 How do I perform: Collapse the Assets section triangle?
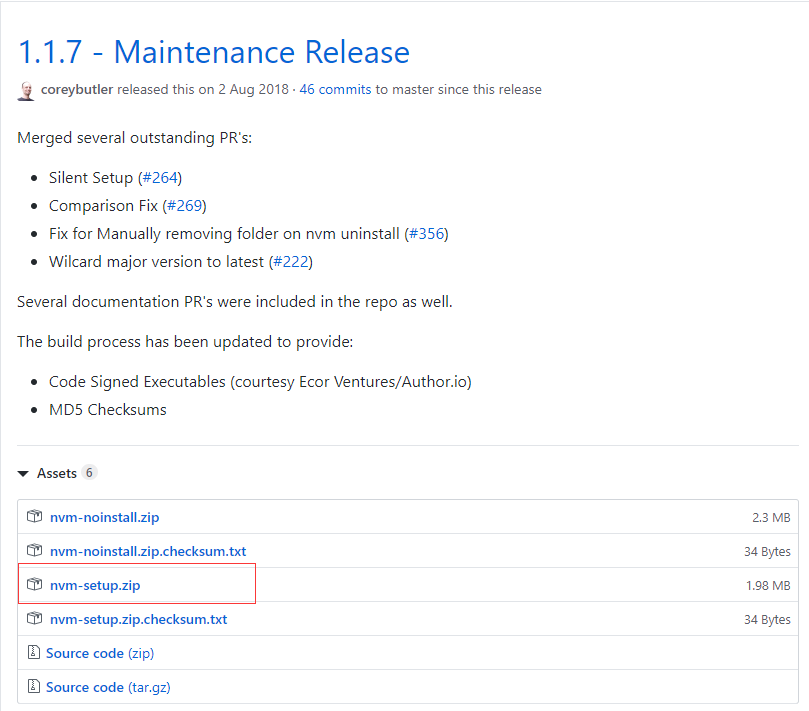23,473
